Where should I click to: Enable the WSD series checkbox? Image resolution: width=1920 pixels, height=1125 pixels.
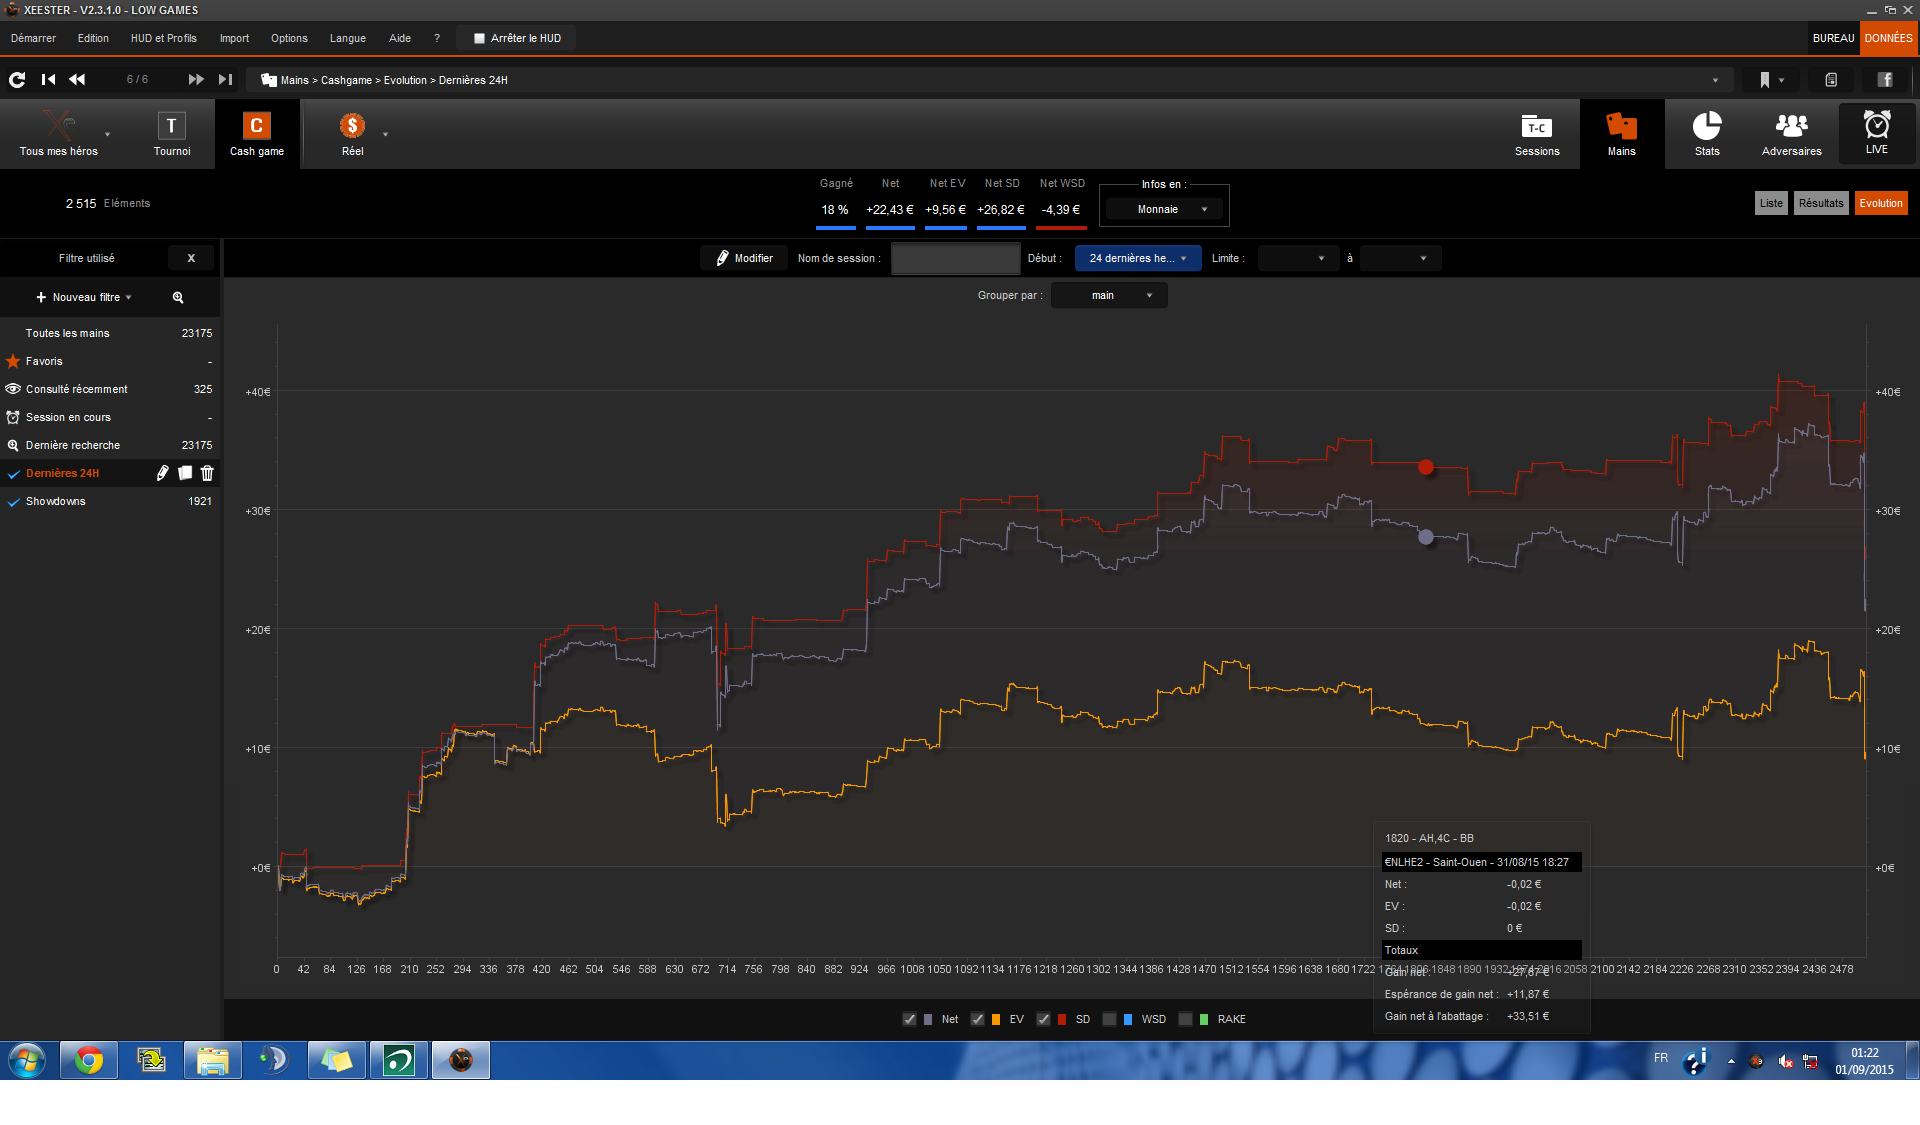click(1109, 1019)
